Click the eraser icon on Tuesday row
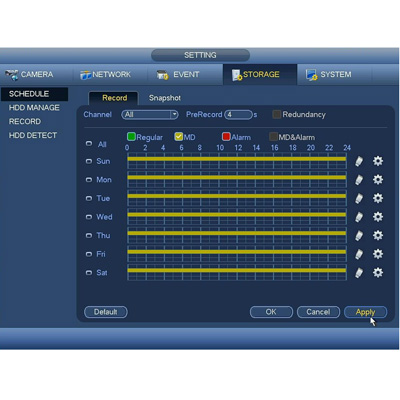The image size is (400, 400). (359, 199)
